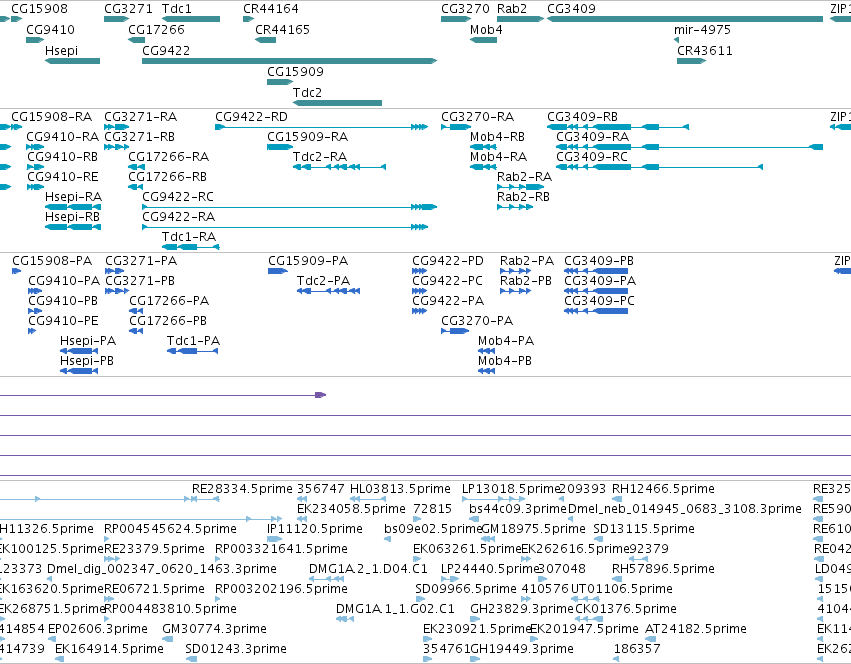The image size is (851, 664).
Task: Click the Hsepi-PB protein label
Action: (87, 361)
